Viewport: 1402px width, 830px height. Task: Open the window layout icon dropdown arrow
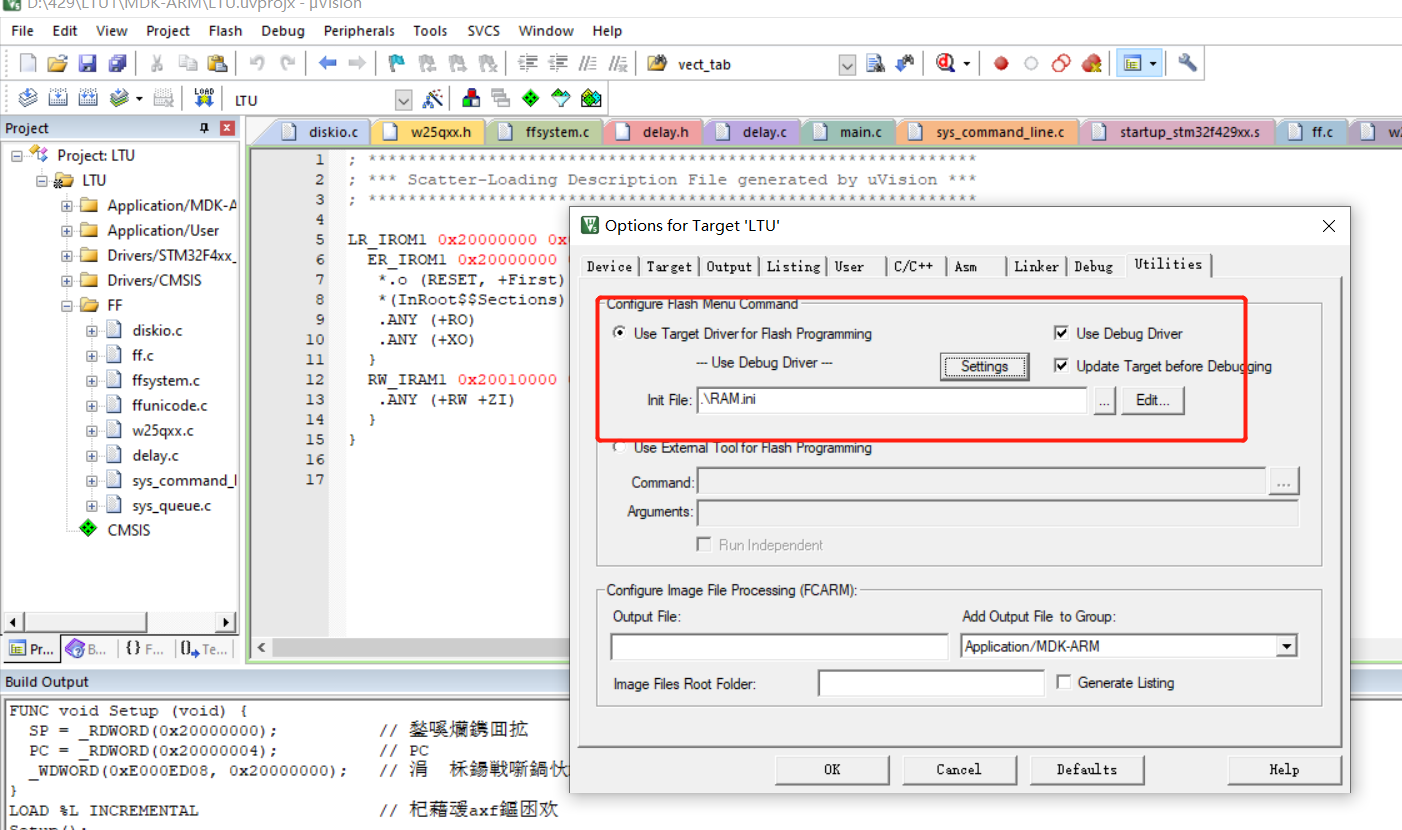[1153, 64]
